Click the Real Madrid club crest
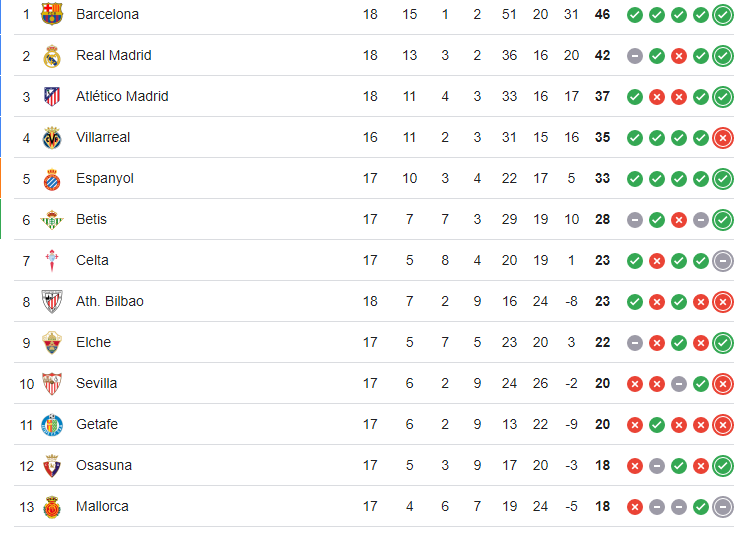 51,55
